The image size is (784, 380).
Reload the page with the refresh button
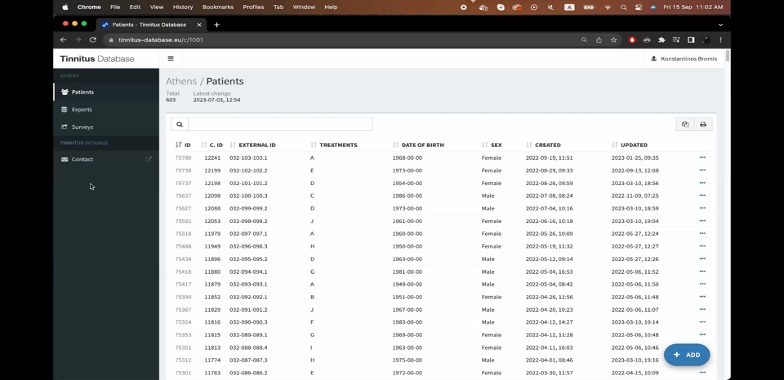click(92, 40)
